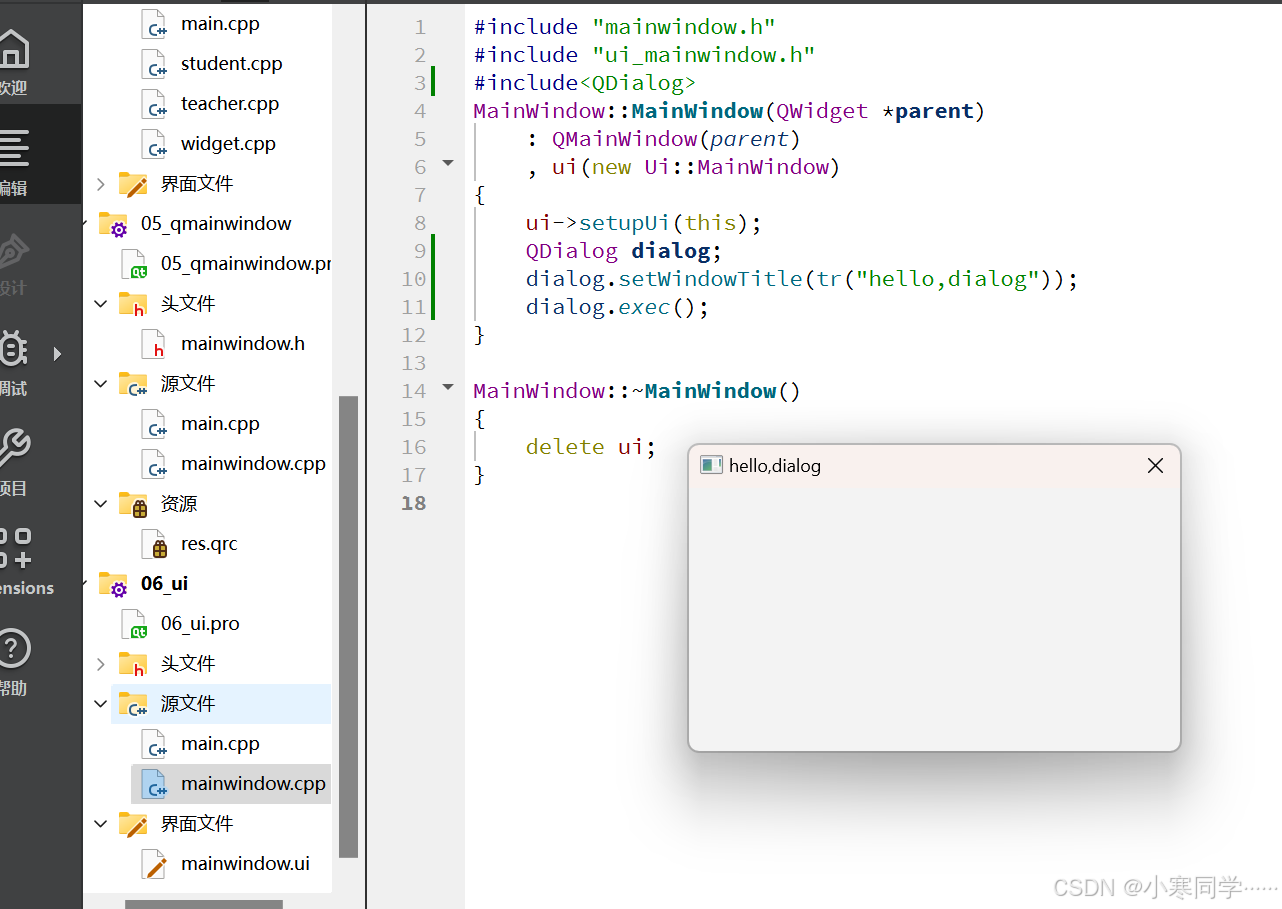
Task: Collapse 头文件 folder under 05_qmainwindow
Action: click(100, 304)
